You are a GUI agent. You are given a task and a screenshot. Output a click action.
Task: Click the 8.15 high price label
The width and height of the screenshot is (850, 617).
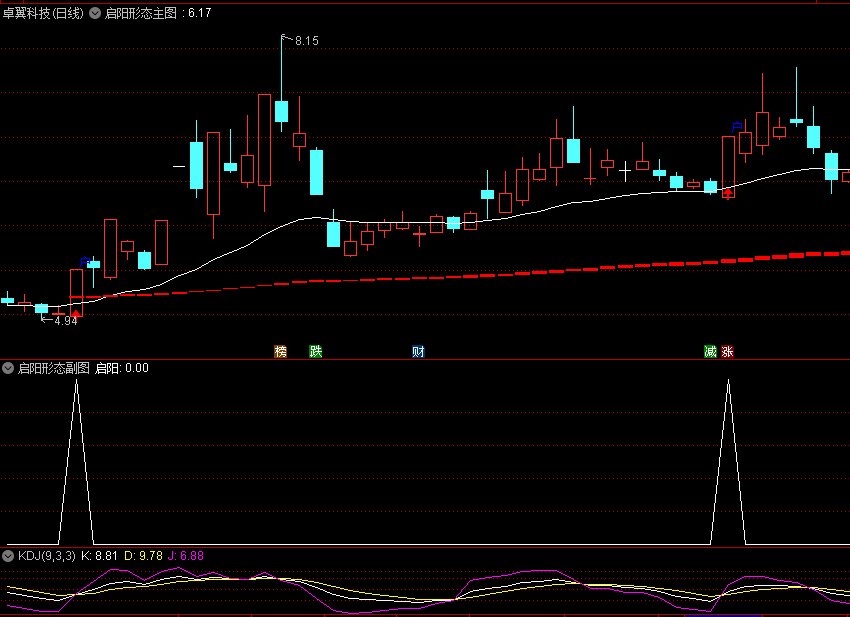click(307, 41)
